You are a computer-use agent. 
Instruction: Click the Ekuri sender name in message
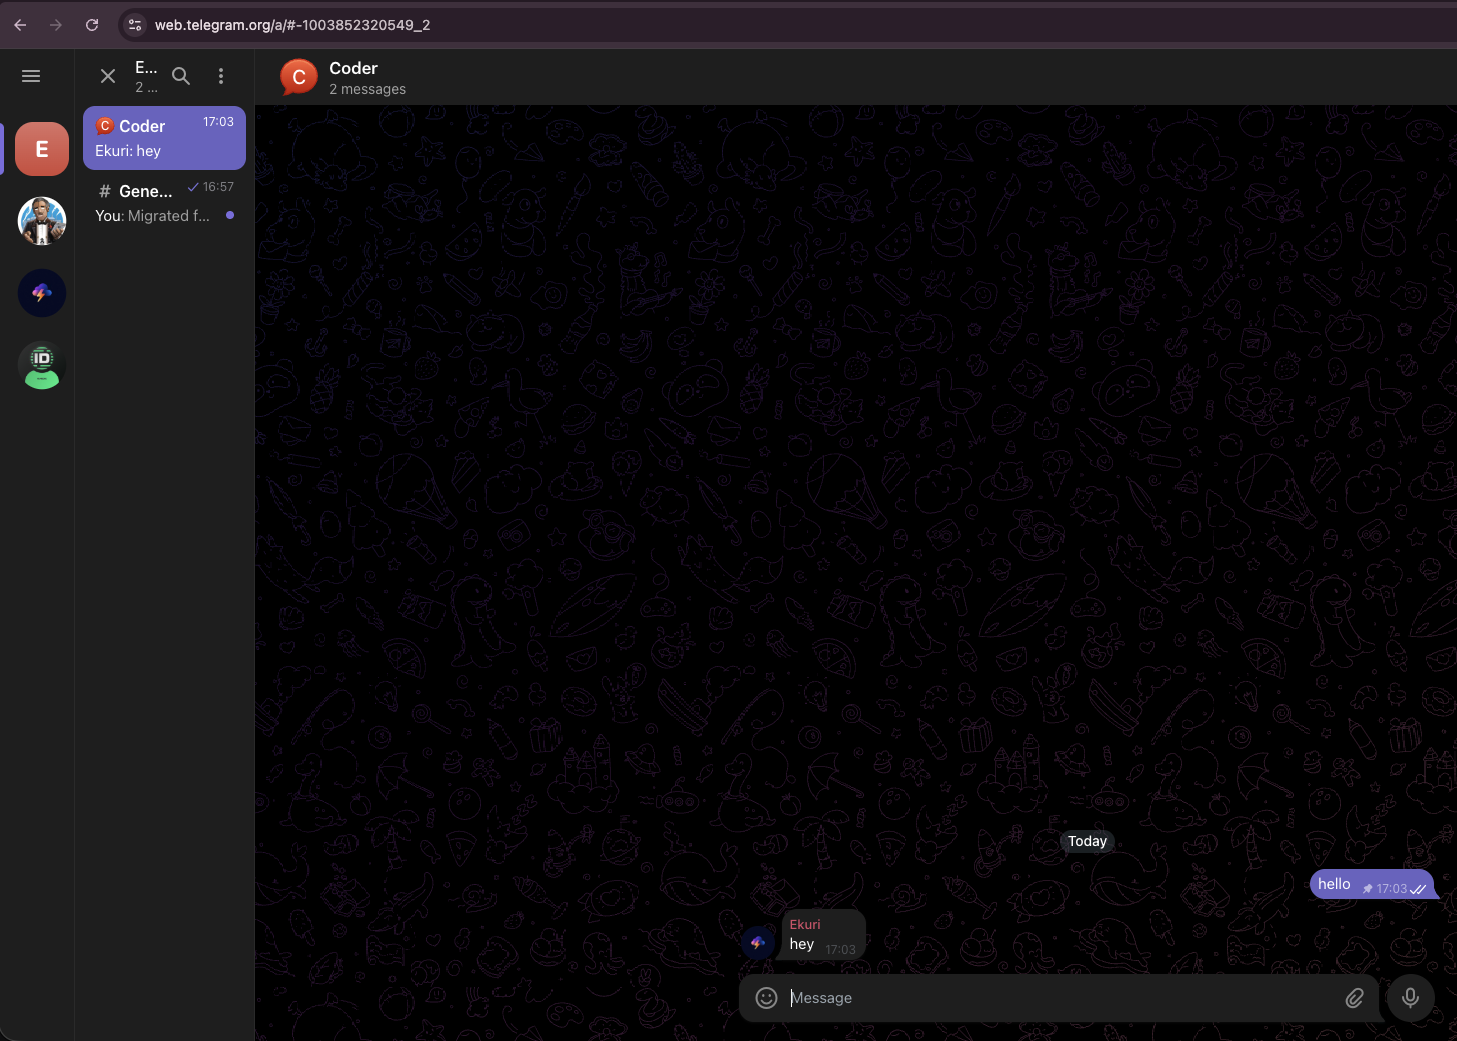805,925
